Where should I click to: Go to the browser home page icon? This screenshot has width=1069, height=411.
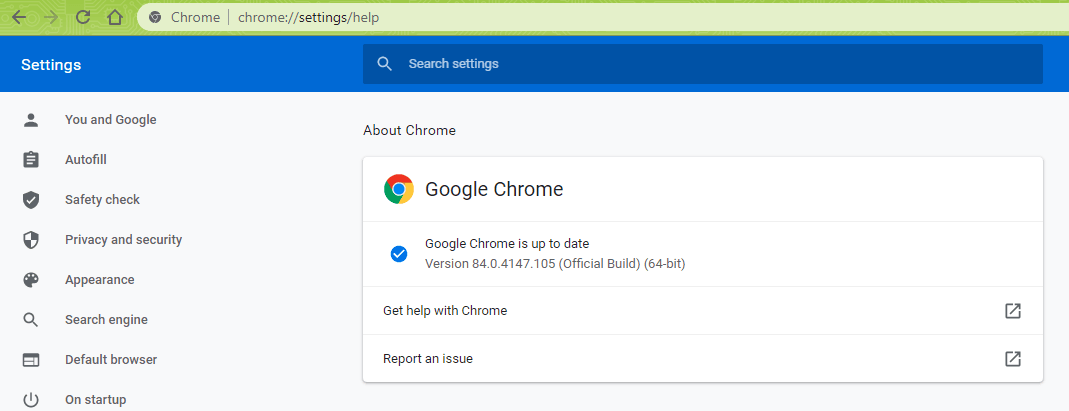pos(115,17)
